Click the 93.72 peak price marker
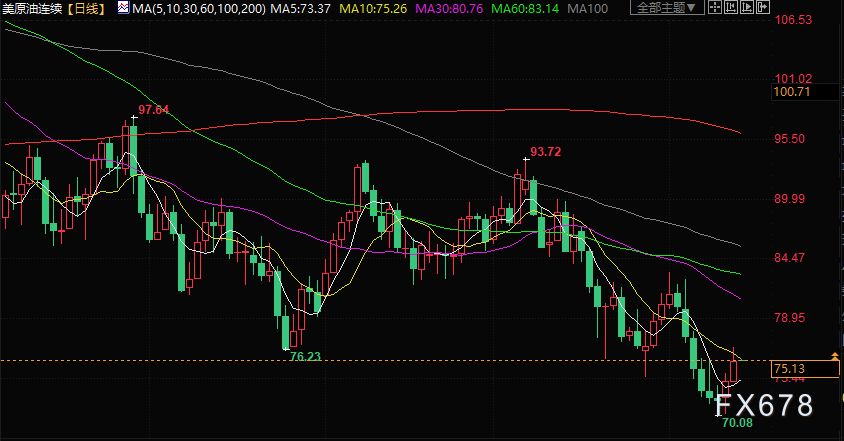This screenshot has width=844, height=441. click(545, 152)
